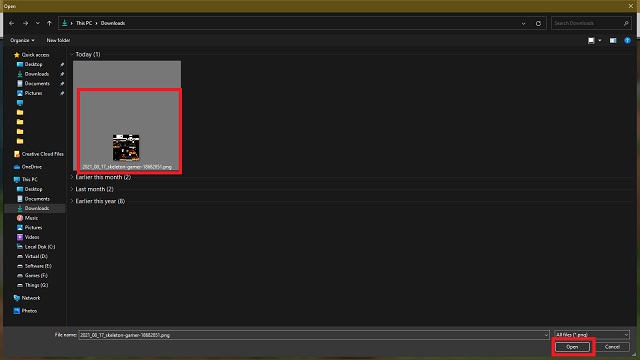Image resolution: width=640 pixels, height=360 pixels.
Task: Select Pictures under Quick access
Action: point(33,93)
